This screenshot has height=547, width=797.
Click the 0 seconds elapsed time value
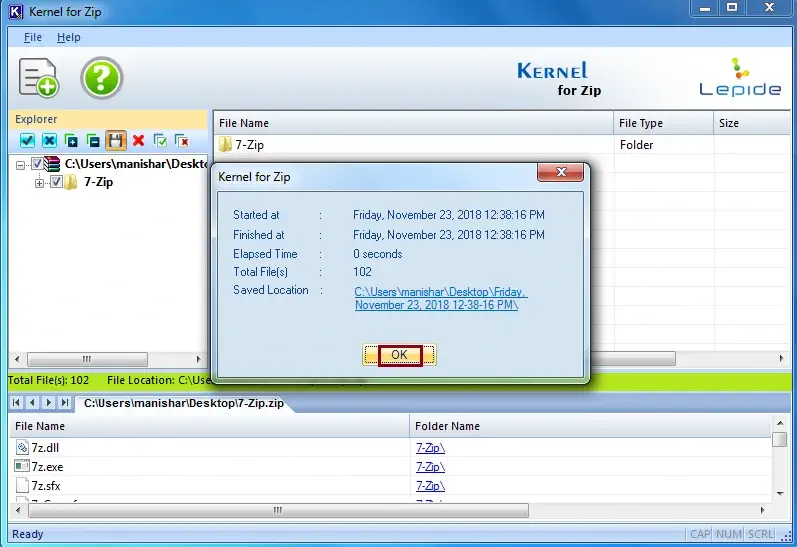(x=378, y=254)
